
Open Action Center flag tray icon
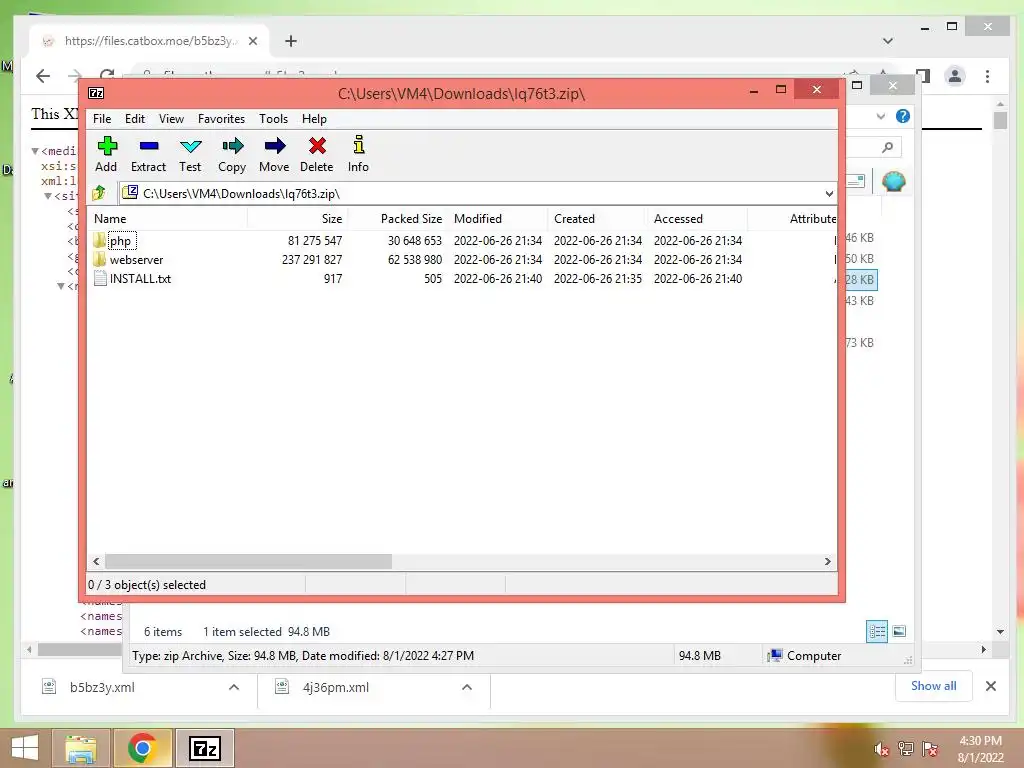930,749
